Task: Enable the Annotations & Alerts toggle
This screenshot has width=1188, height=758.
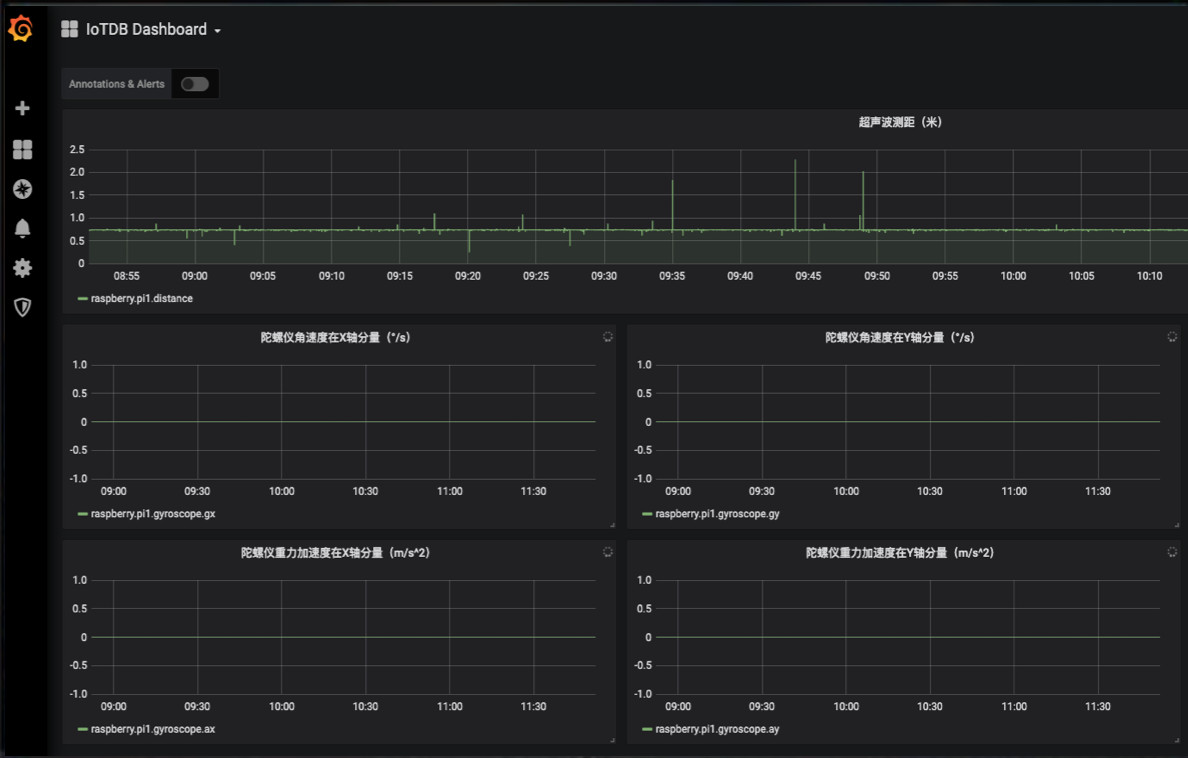Action: click(x=194, y=83)
